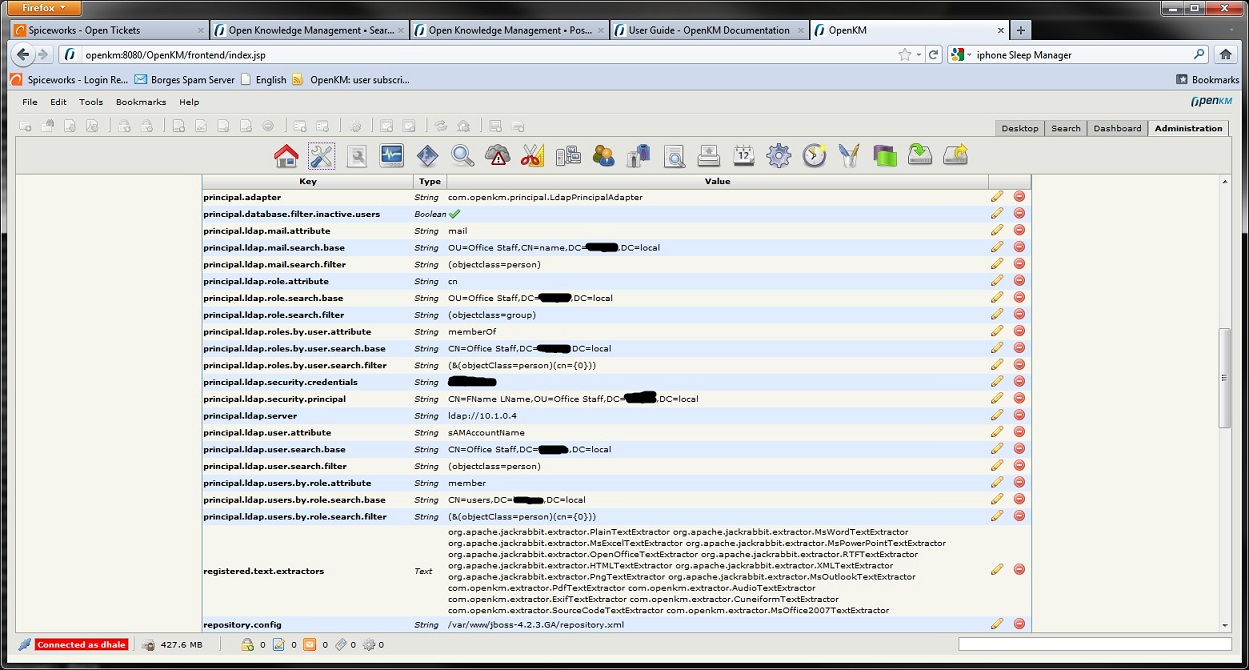Expand the search engine selector dropdown

pyautogui.click(x=962, y=55)
